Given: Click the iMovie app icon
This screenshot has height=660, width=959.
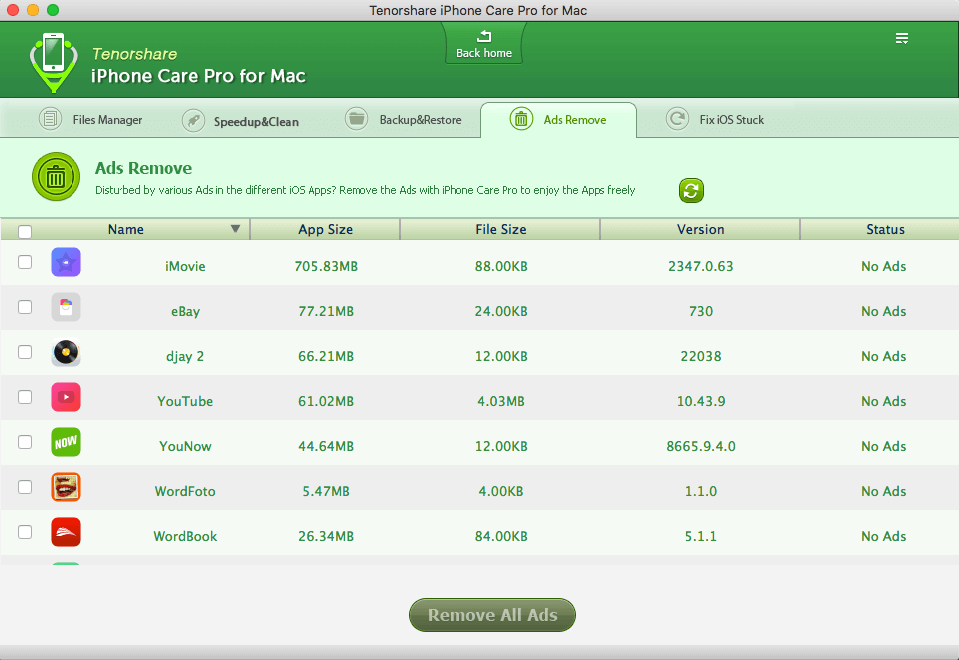Looking at the screenshot, I should click(x=66, y=262).
